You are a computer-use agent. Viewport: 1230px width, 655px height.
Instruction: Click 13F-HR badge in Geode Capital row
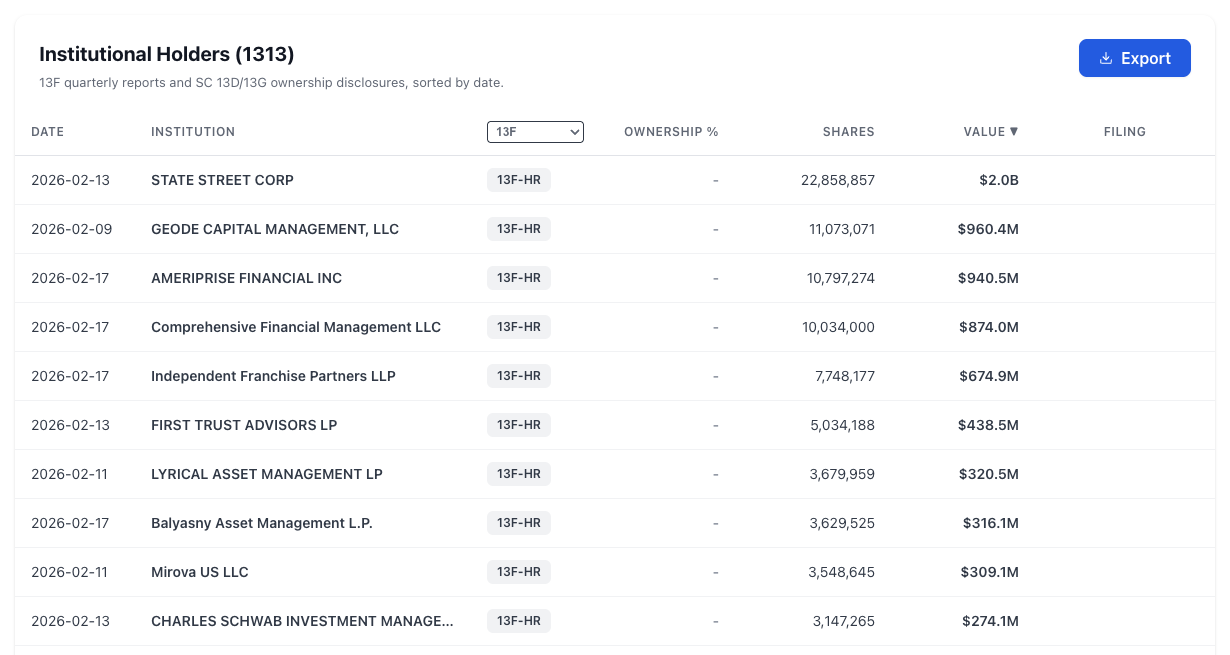[519, 229]
